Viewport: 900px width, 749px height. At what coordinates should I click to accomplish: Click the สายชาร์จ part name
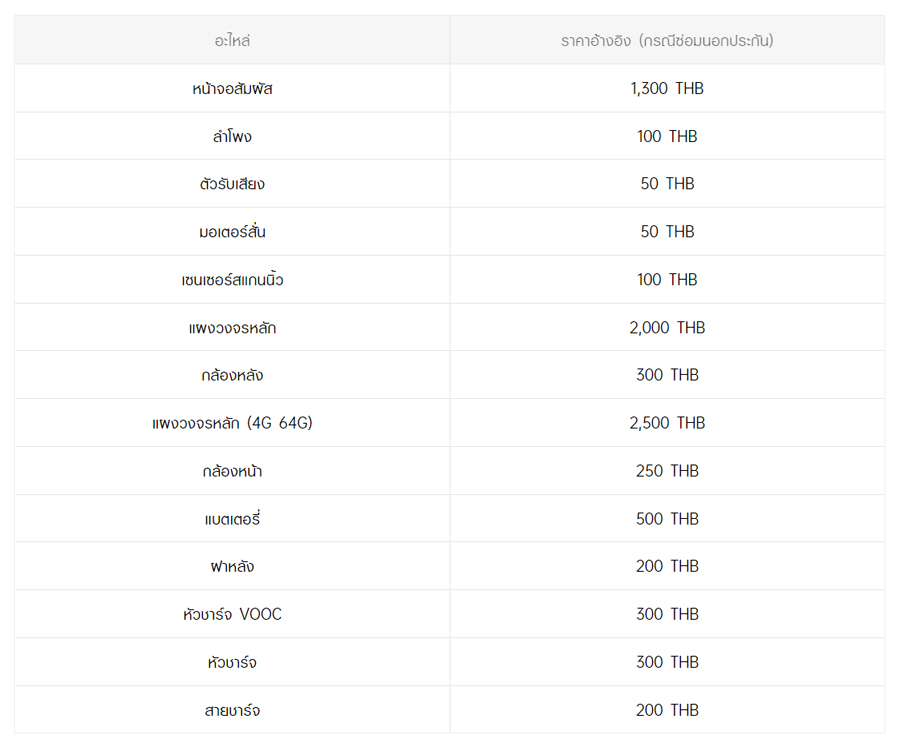pyautogui.click(x=232, y=710)
